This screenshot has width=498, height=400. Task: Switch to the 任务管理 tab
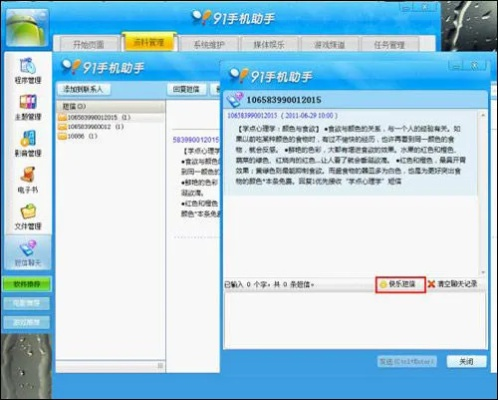[x=389, y=44]
